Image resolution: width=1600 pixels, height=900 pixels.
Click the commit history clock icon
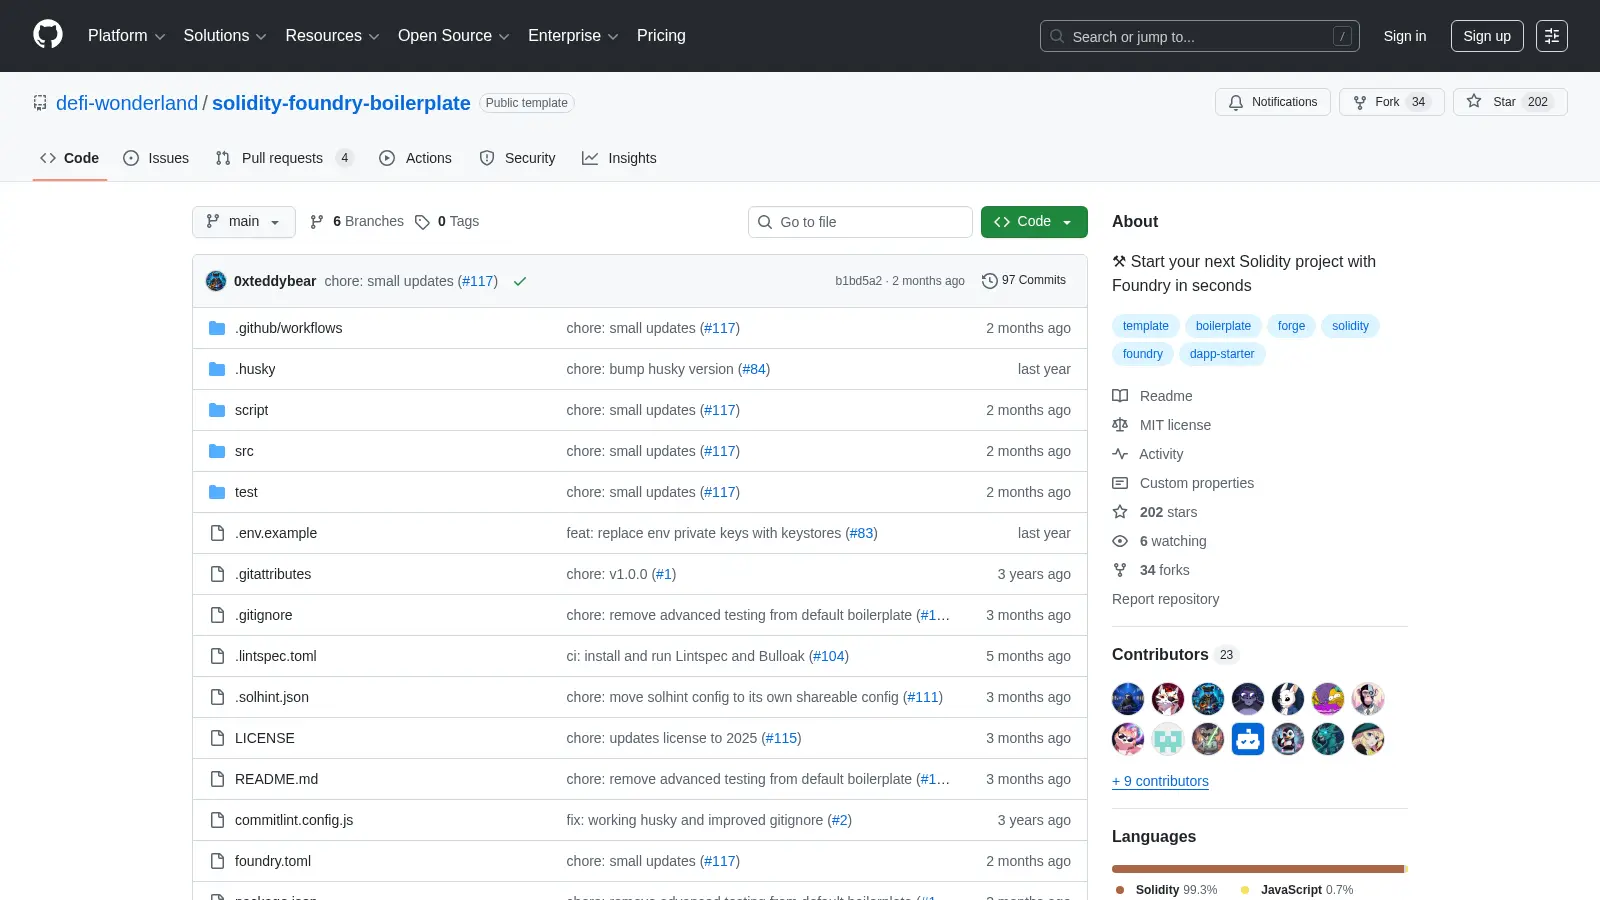[x=990, y=281]
